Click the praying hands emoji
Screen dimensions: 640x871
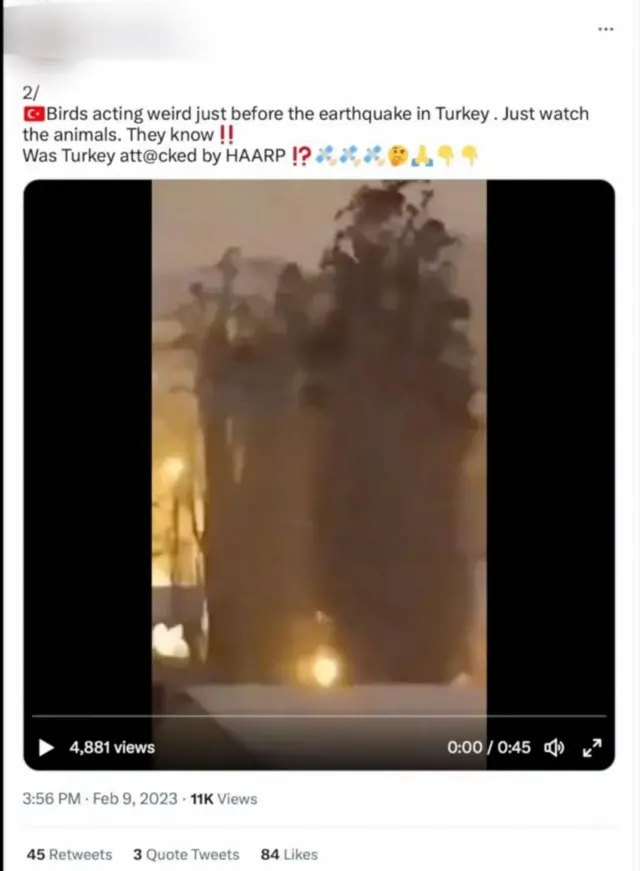422,156
